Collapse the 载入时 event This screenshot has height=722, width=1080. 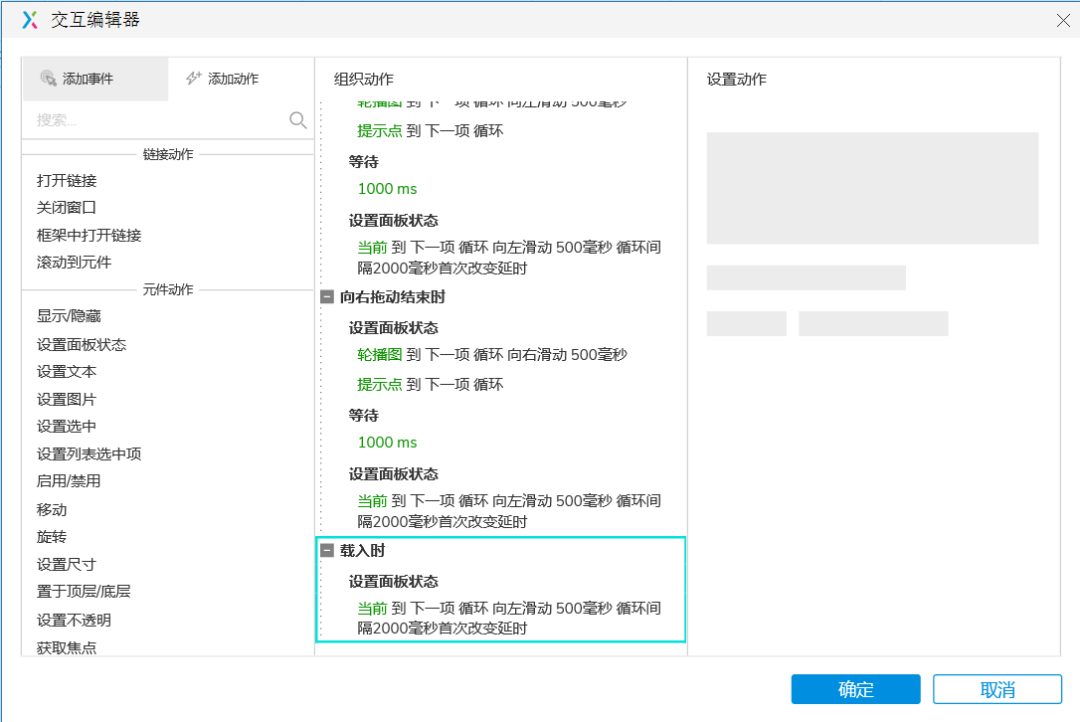[x=327, y=550]
